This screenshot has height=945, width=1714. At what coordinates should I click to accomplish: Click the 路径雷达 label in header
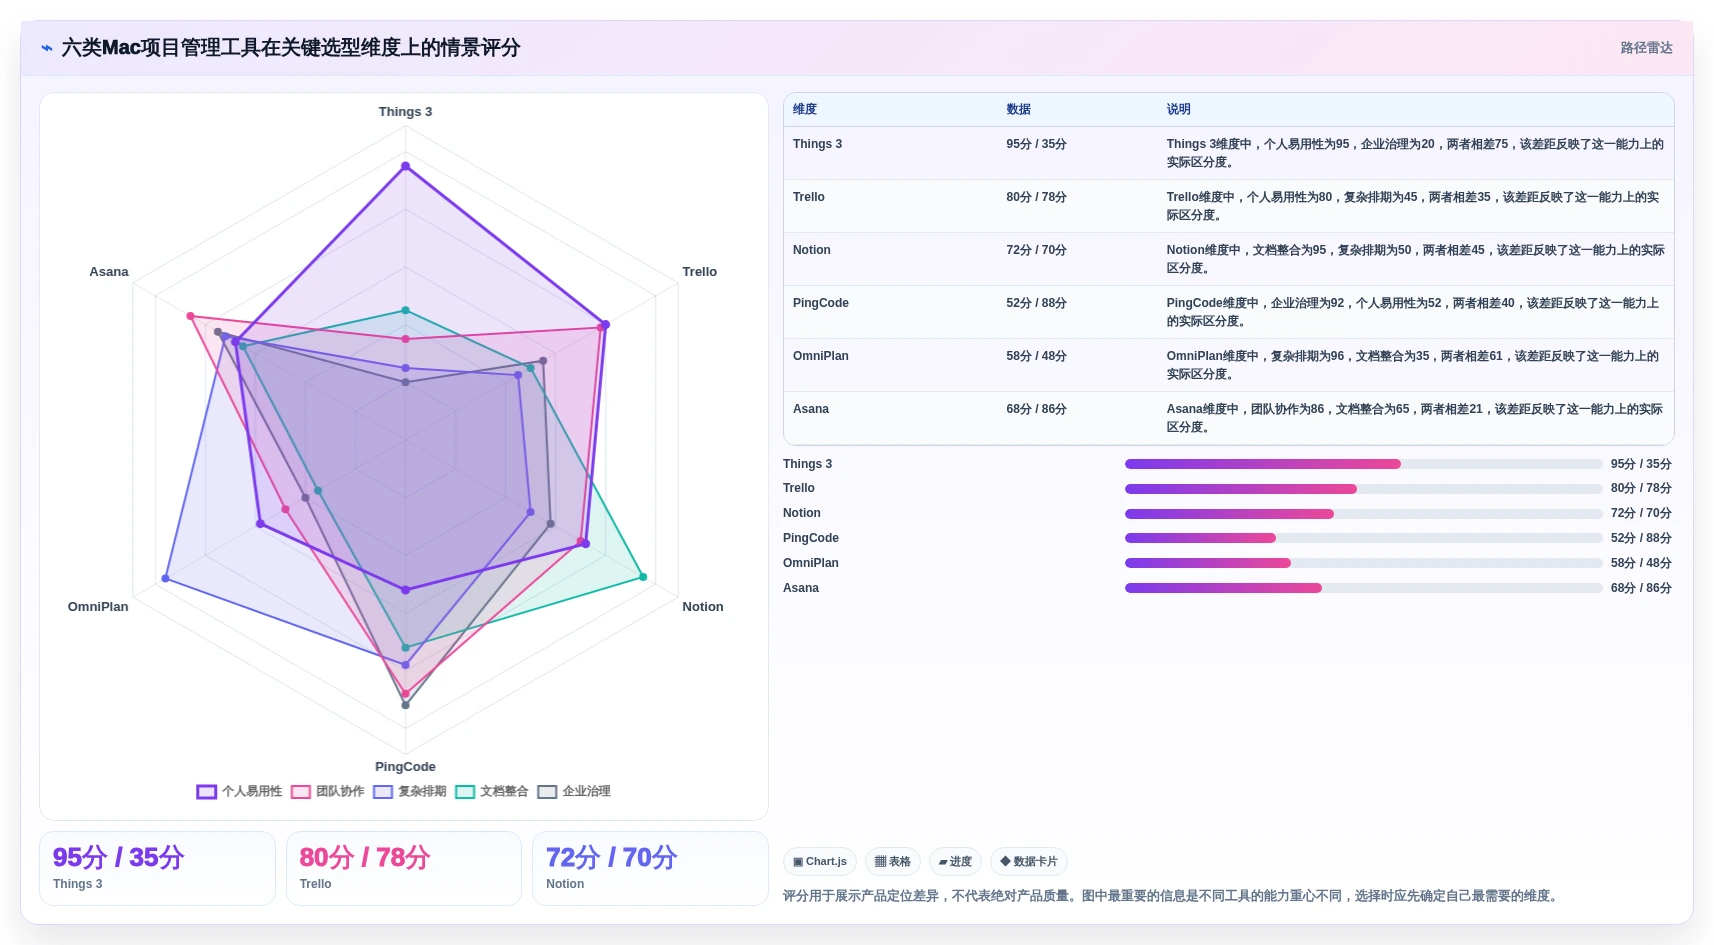(1646, 48)
